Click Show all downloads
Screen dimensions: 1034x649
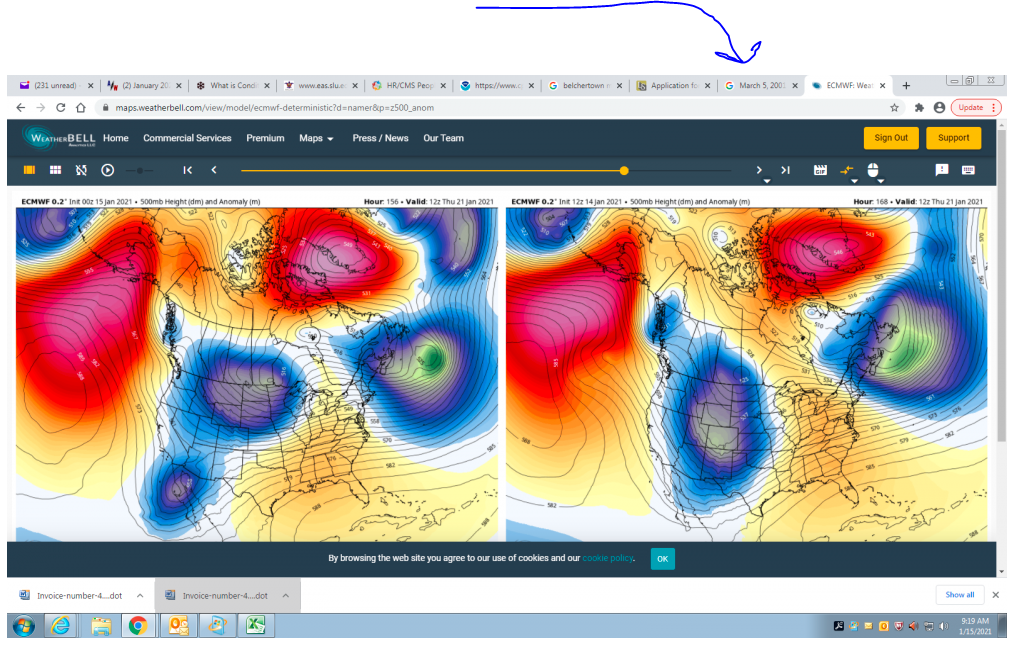point(959,595)
